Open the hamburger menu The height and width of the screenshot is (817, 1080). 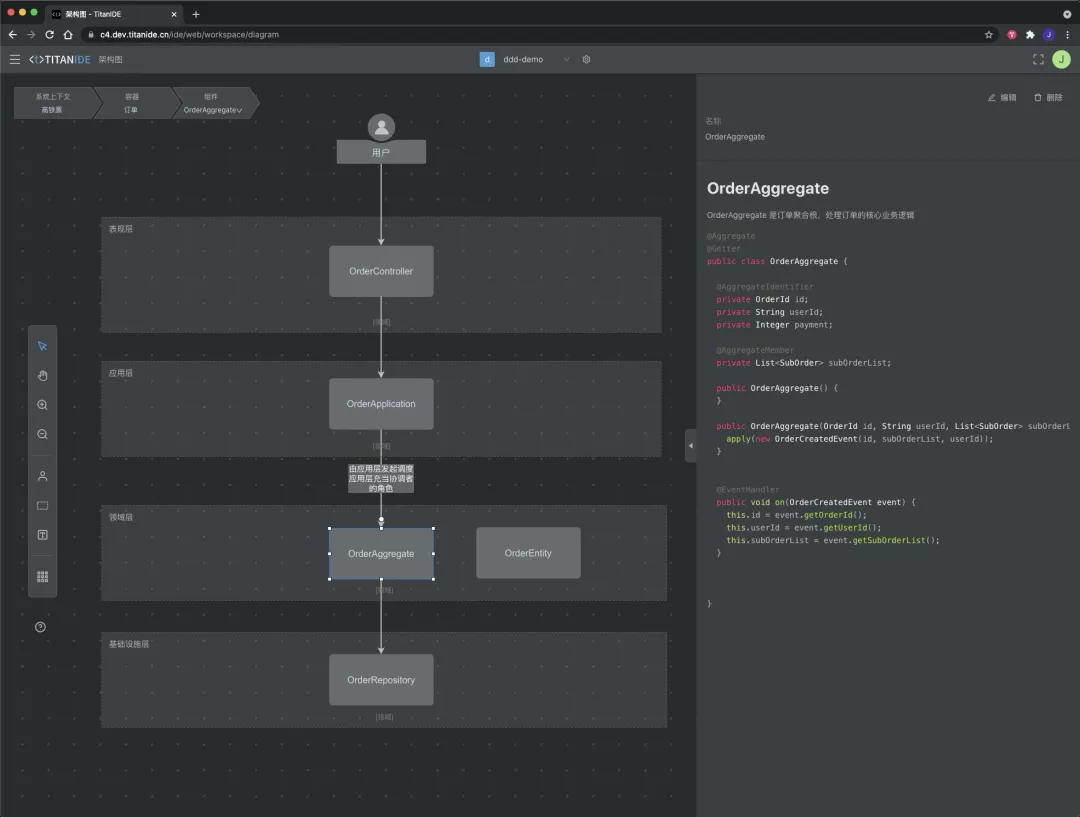[14, 59]
